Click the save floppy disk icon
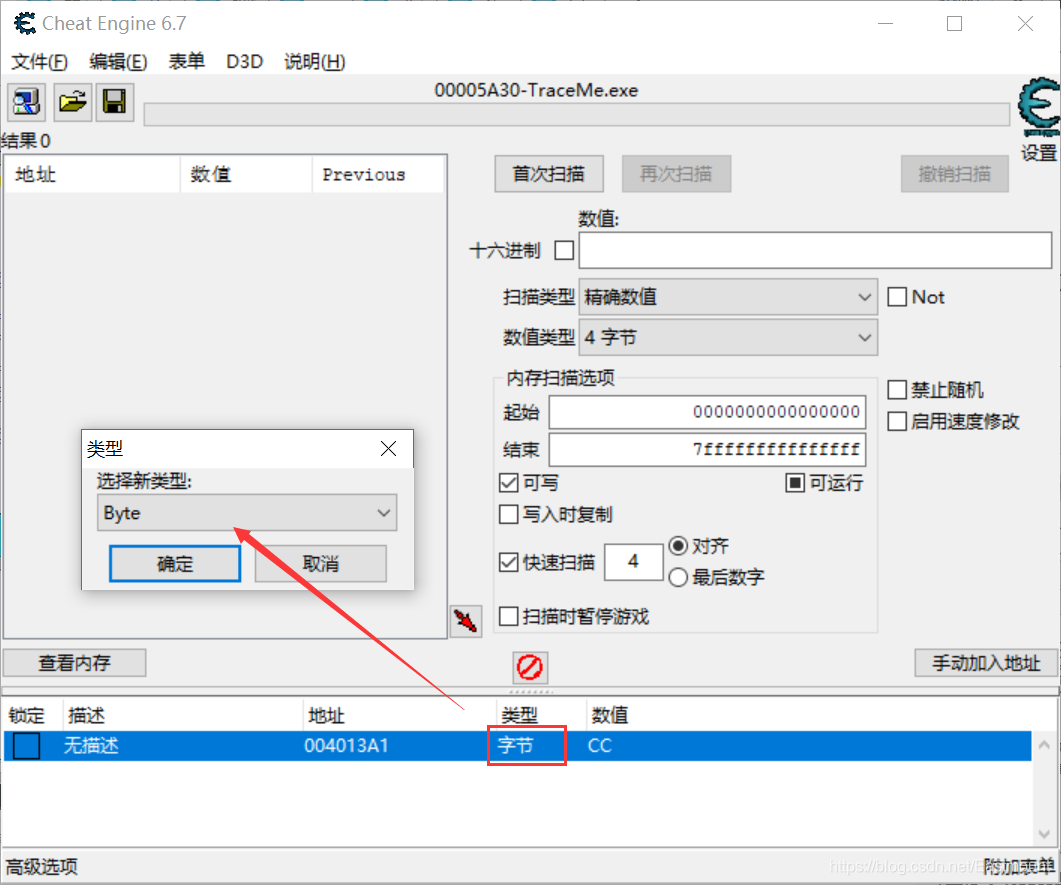Screen dimensions: 1061x885 [x=114, y=102]
